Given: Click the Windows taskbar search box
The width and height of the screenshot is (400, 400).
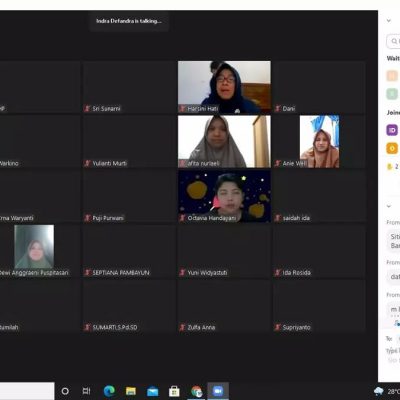Looking at the screenshot, I should pyautogui.click(x=27, y=391).
